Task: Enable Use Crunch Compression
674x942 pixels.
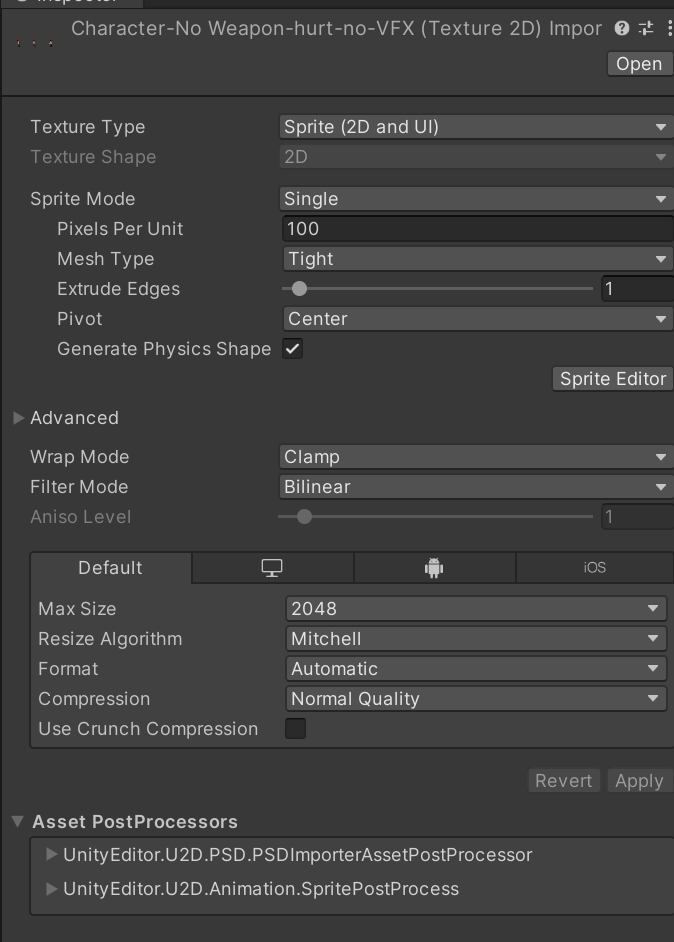Action: [x=295, y=729]
